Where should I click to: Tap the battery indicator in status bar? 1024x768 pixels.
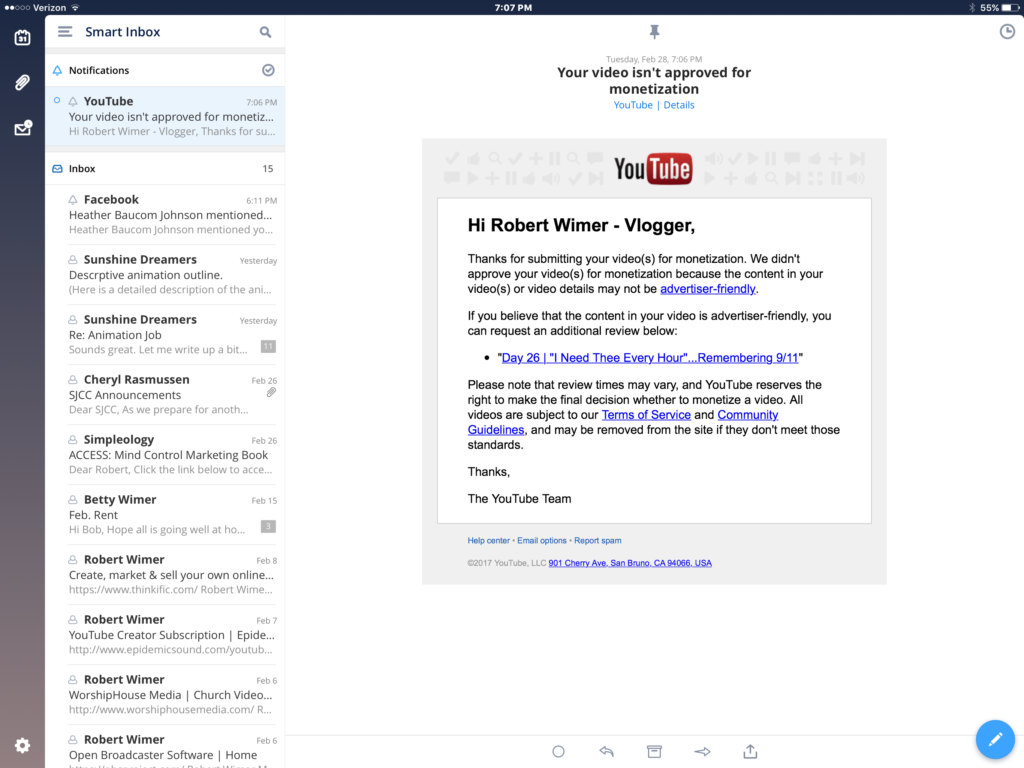point(1010,8)
